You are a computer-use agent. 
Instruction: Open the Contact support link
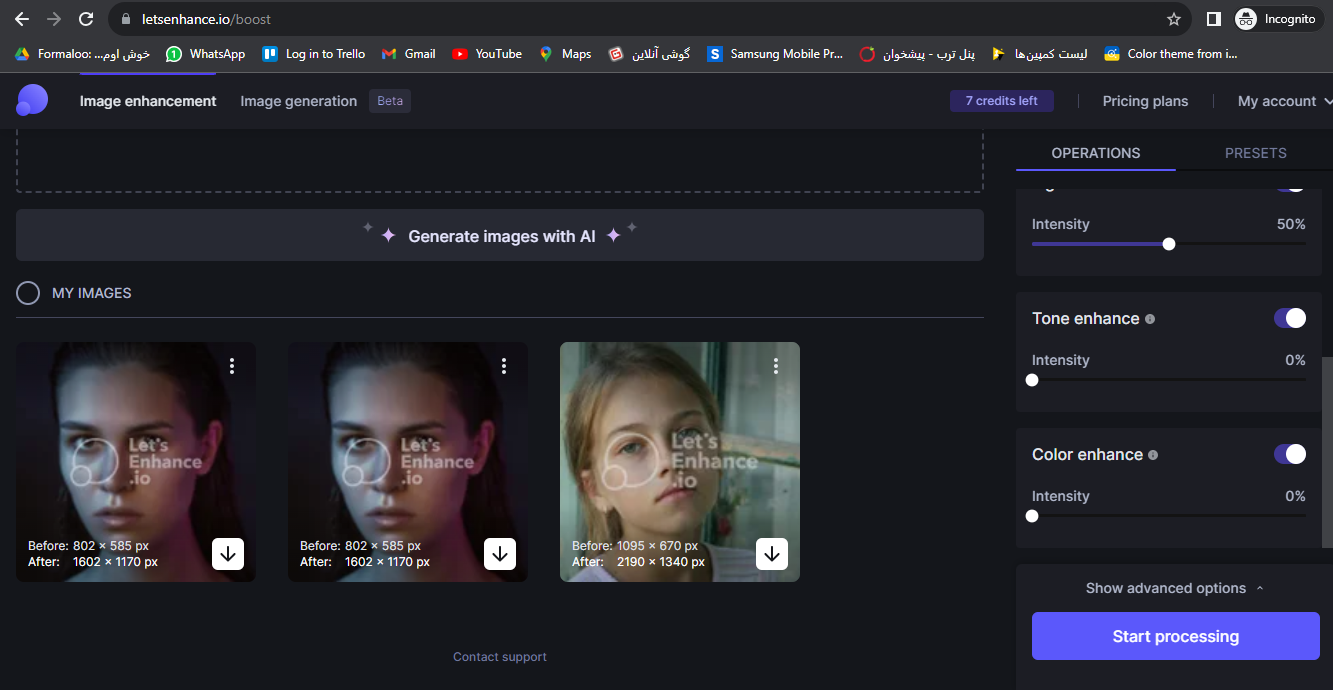coord(500,657)
